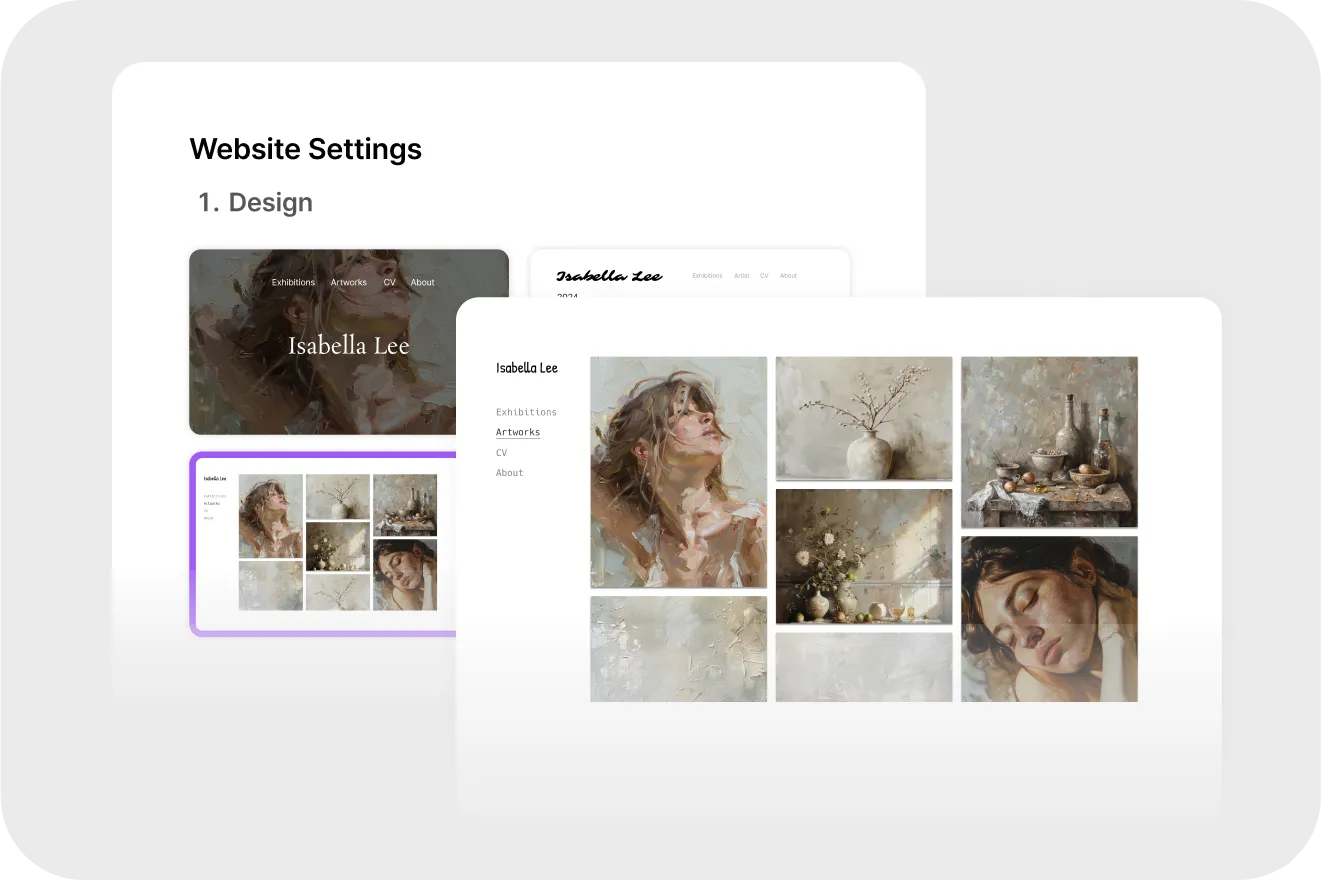Click Exhibitions in the dark hero template
The image size is (1321, 880).
(293, 283)
